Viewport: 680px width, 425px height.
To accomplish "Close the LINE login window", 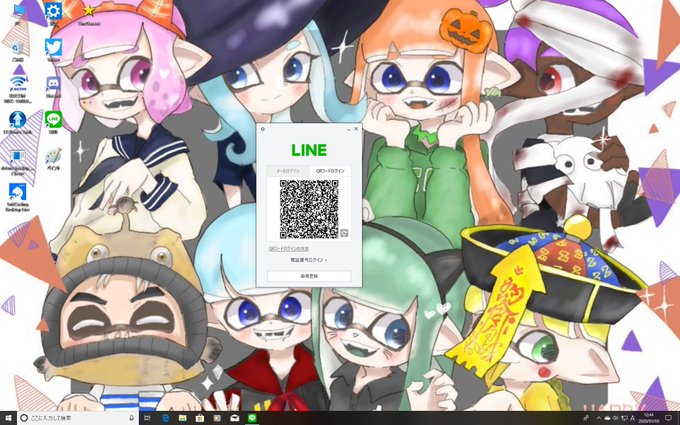I will tap(356, 129).
